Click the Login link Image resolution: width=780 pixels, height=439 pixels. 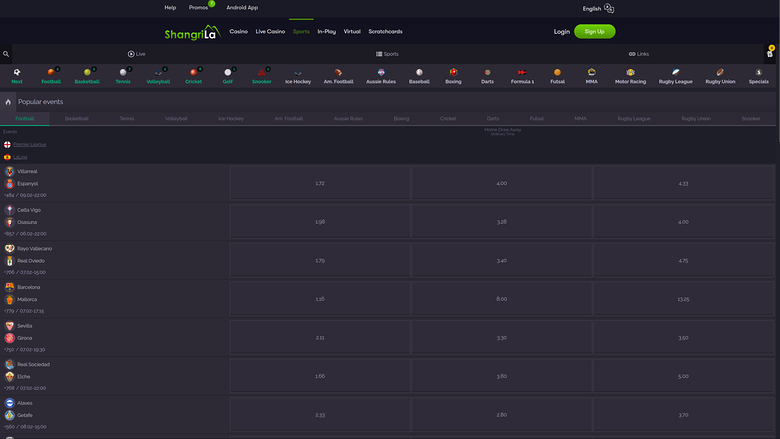click(x=561, y=31)
